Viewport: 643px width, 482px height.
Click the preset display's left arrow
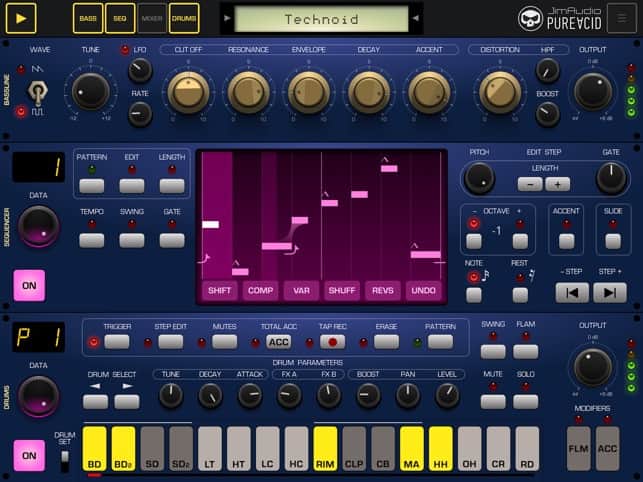coord(228,19)
